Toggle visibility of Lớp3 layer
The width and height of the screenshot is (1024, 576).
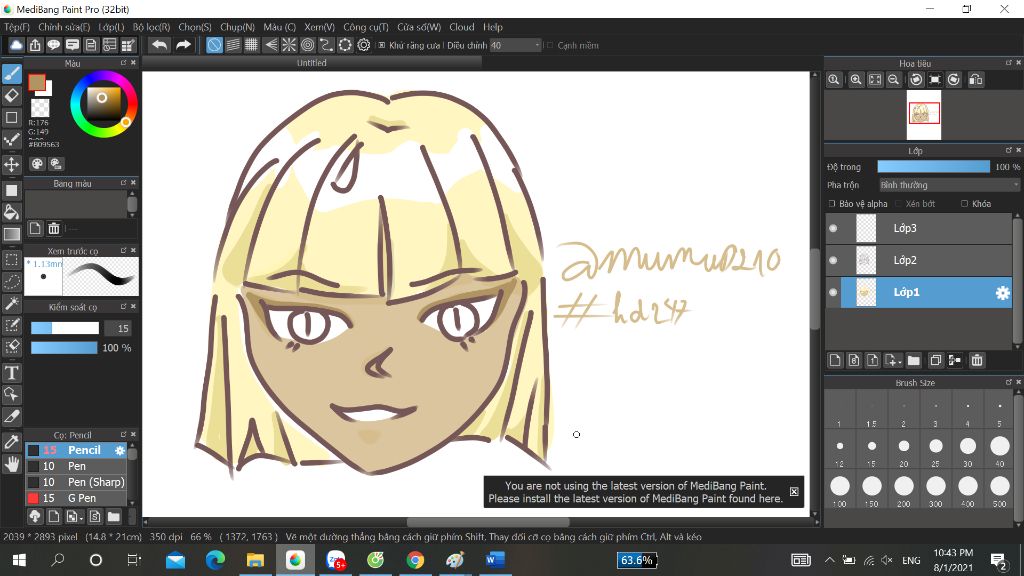[833, 229]
